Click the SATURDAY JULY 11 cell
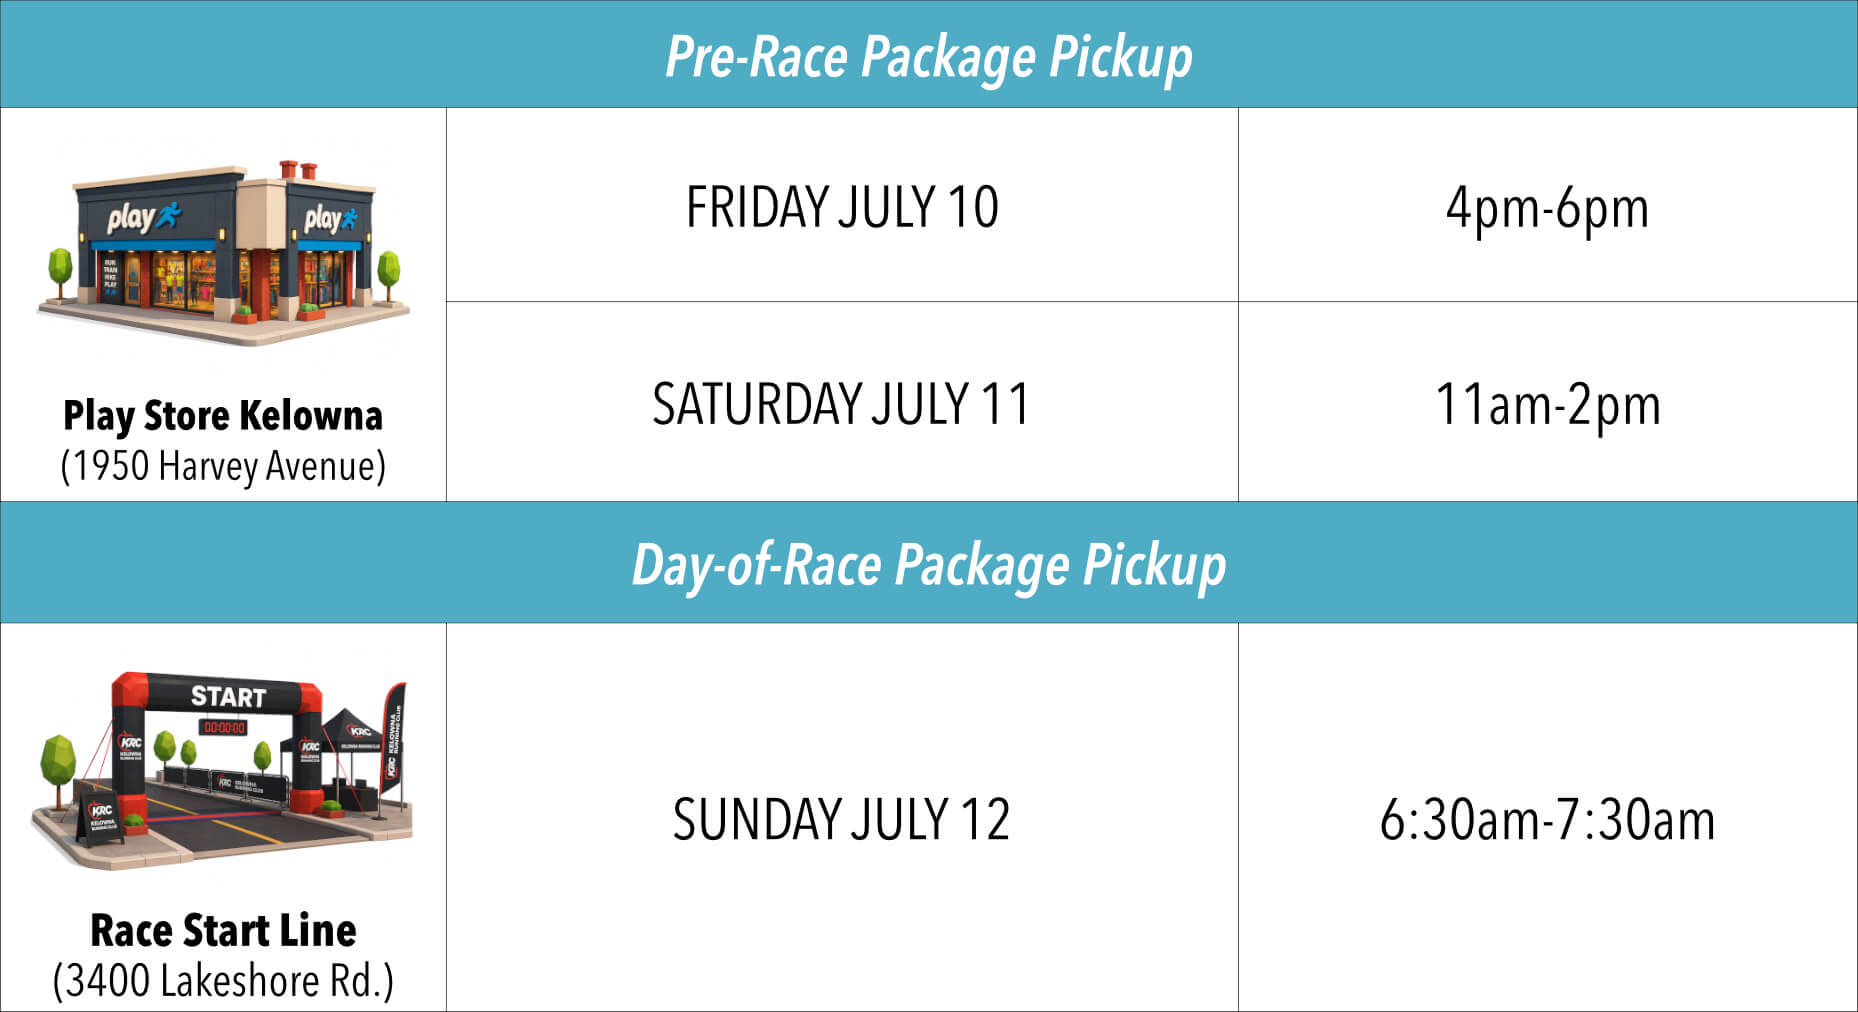1858x1012 pixels. click(842, 402)
